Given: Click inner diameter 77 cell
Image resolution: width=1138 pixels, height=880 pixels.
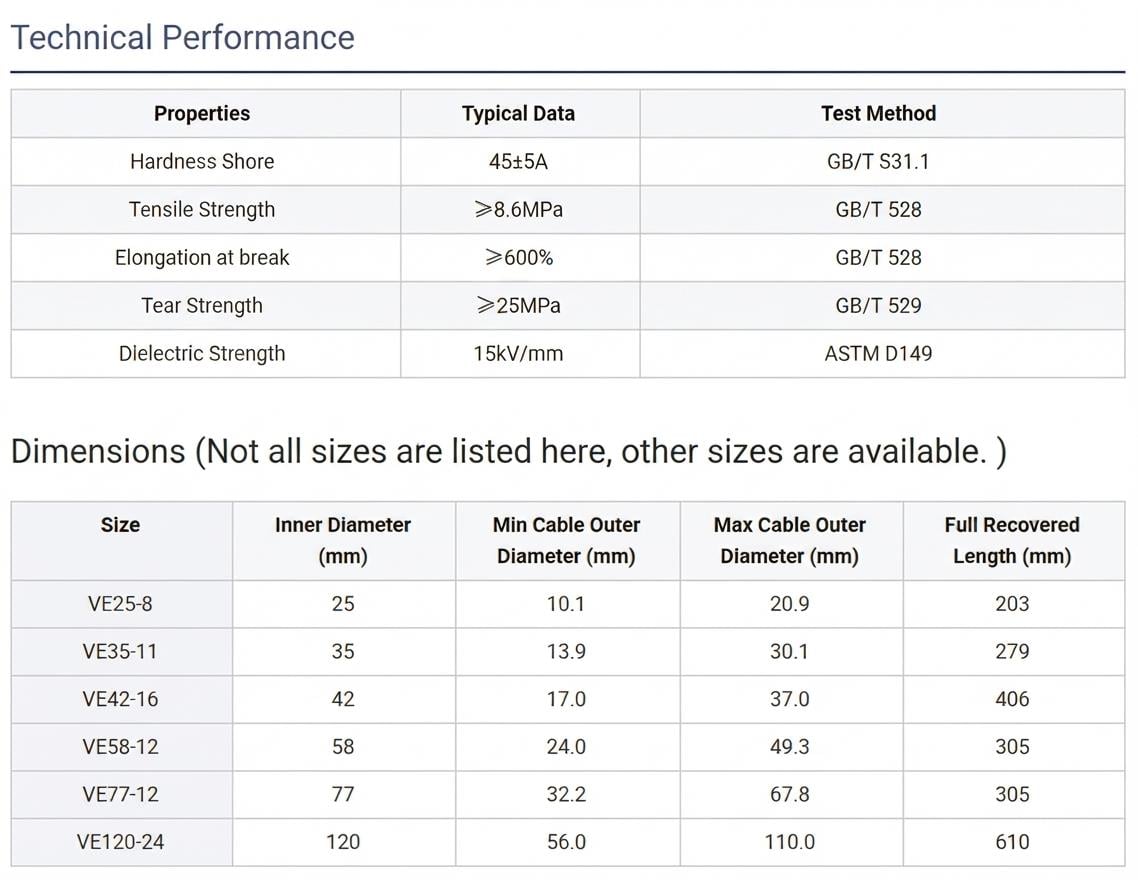Looking at the screenshot, I should [343, 794].
